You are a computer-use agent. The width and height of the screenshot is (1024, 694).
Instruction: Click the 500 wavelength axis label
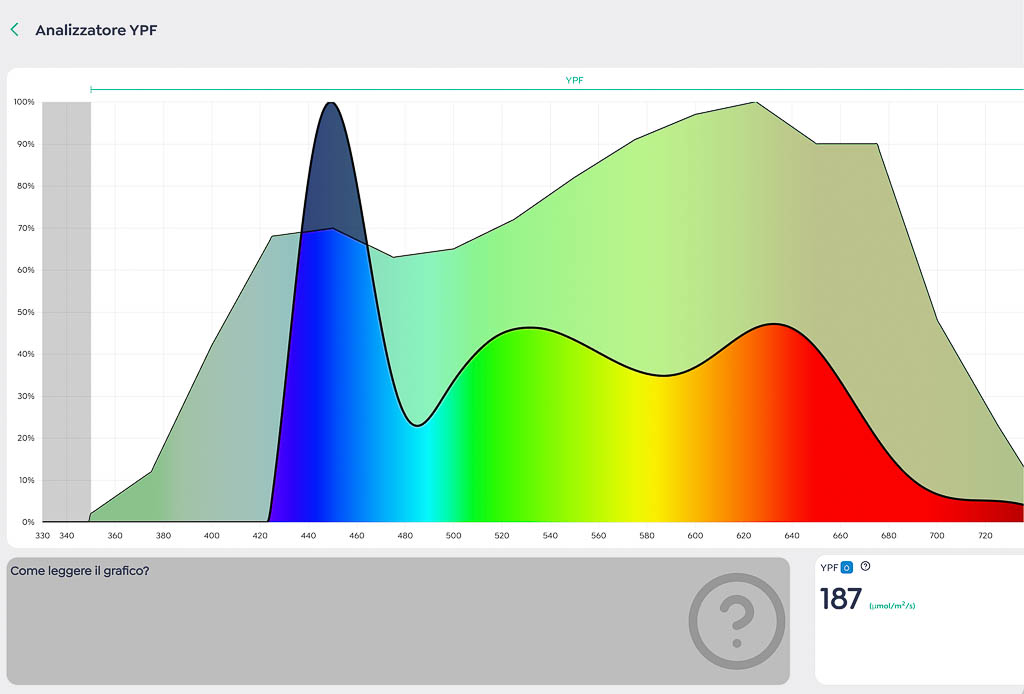click(453, 536)
